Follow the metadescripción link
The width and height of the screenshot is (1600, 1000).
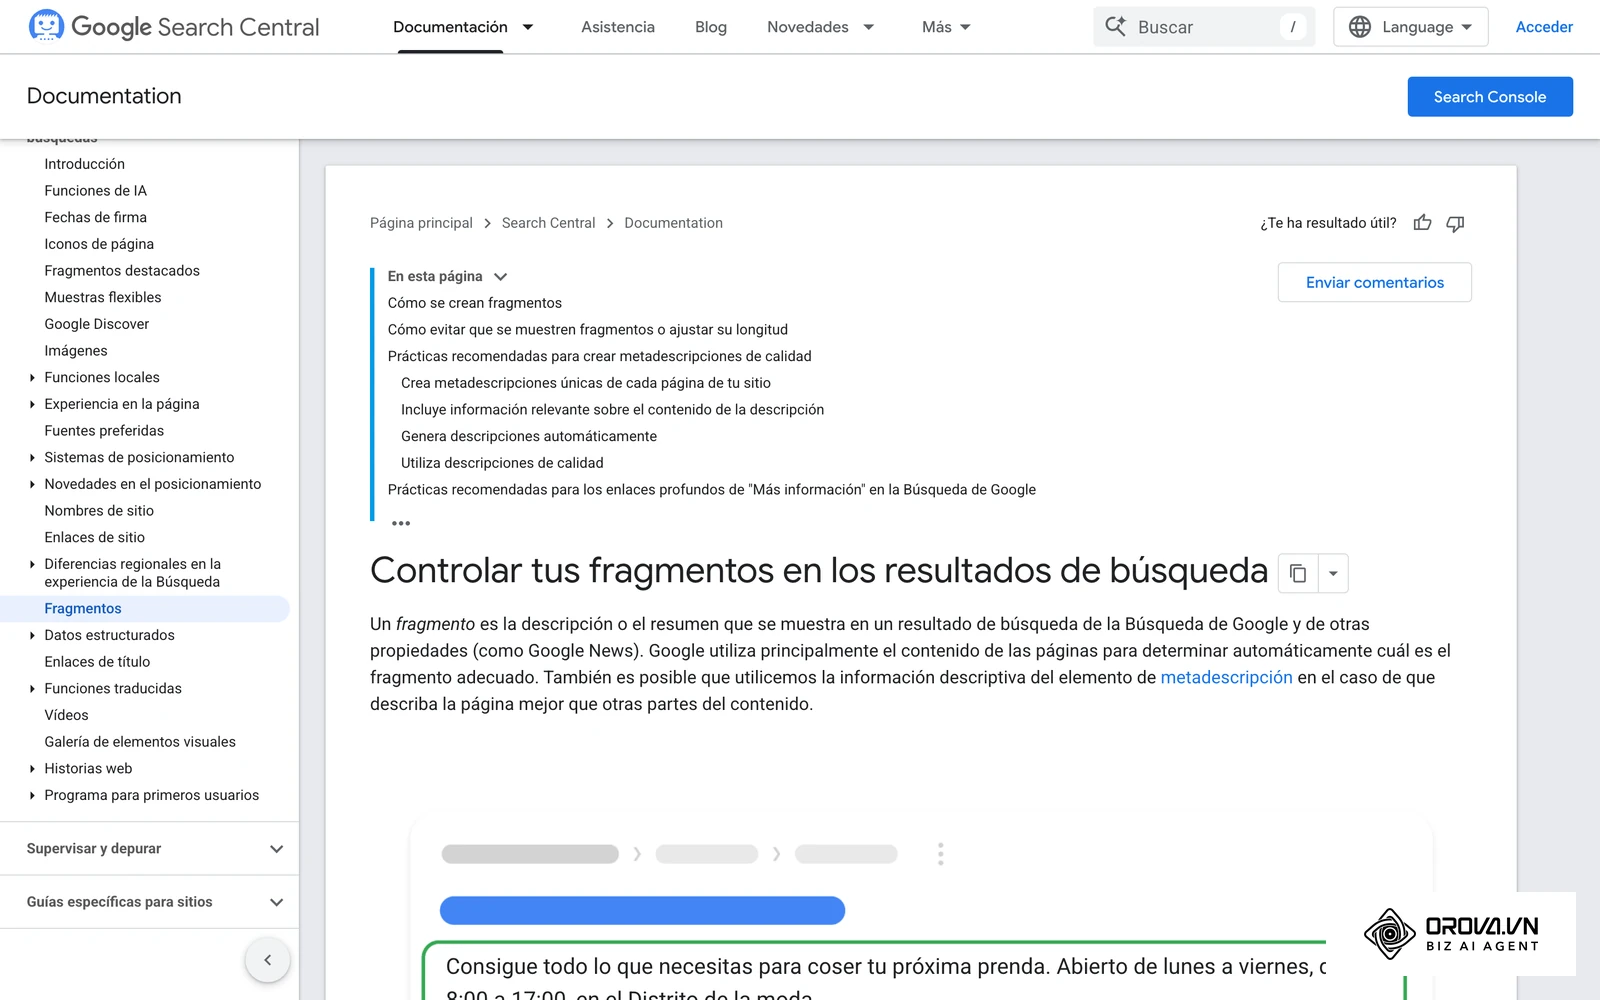[1226, 678]
